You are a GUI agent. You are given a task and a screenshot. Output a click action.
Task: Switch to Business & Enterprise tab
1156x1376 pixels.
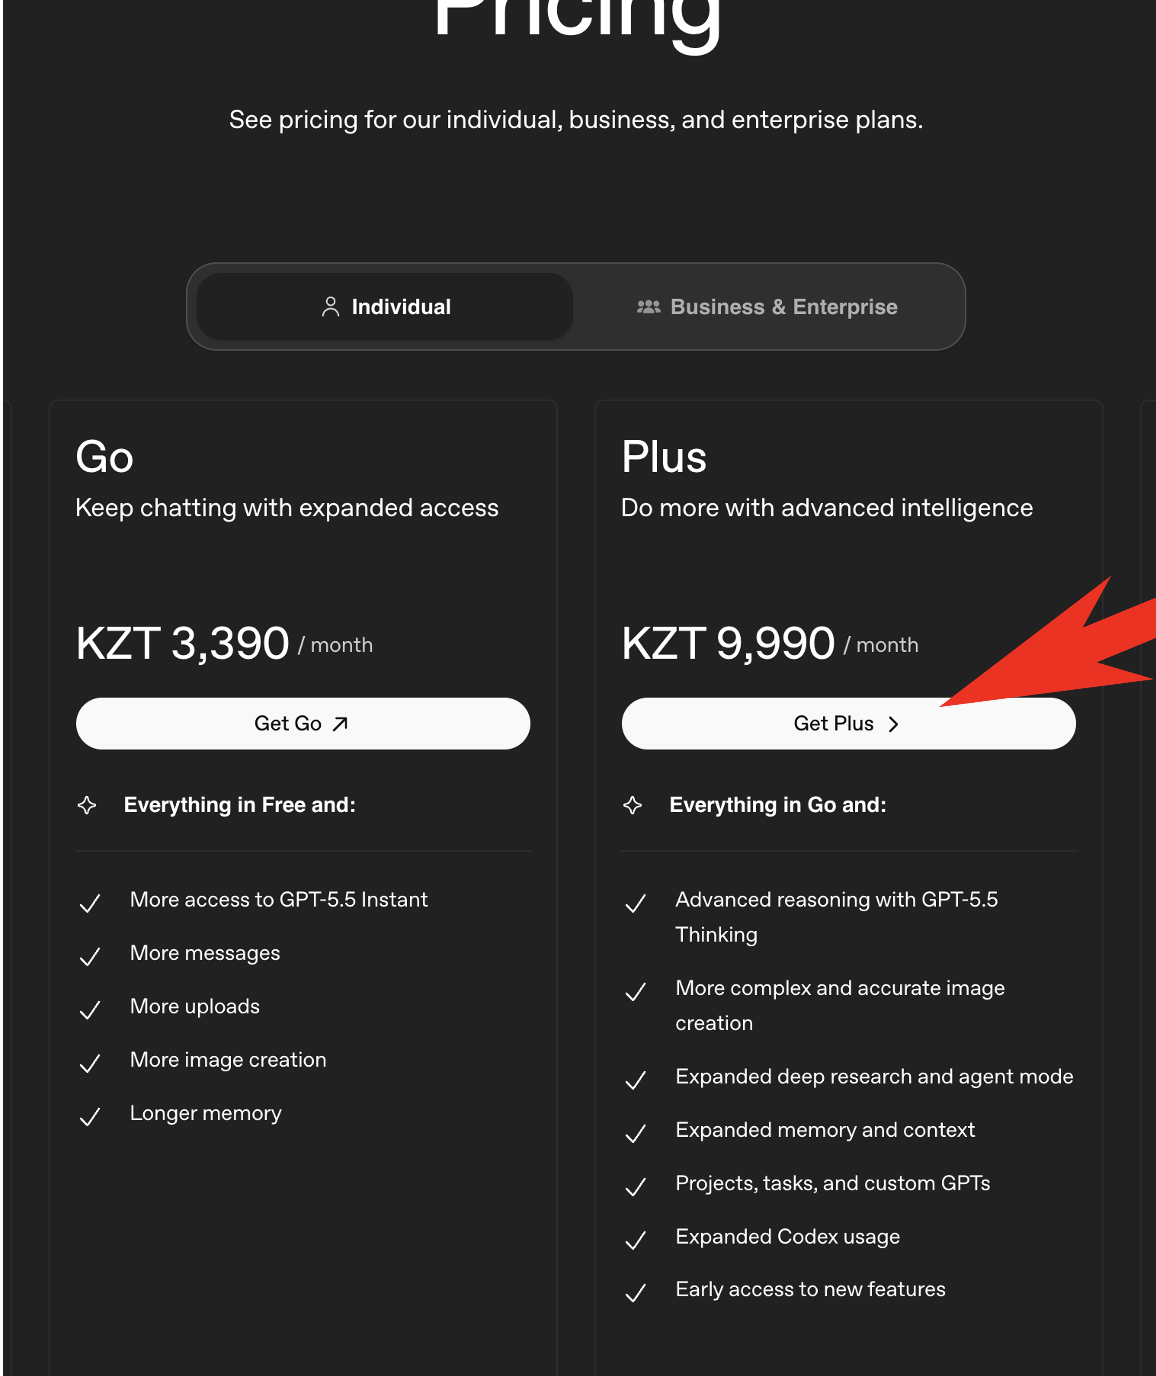[x=767, y=307]
